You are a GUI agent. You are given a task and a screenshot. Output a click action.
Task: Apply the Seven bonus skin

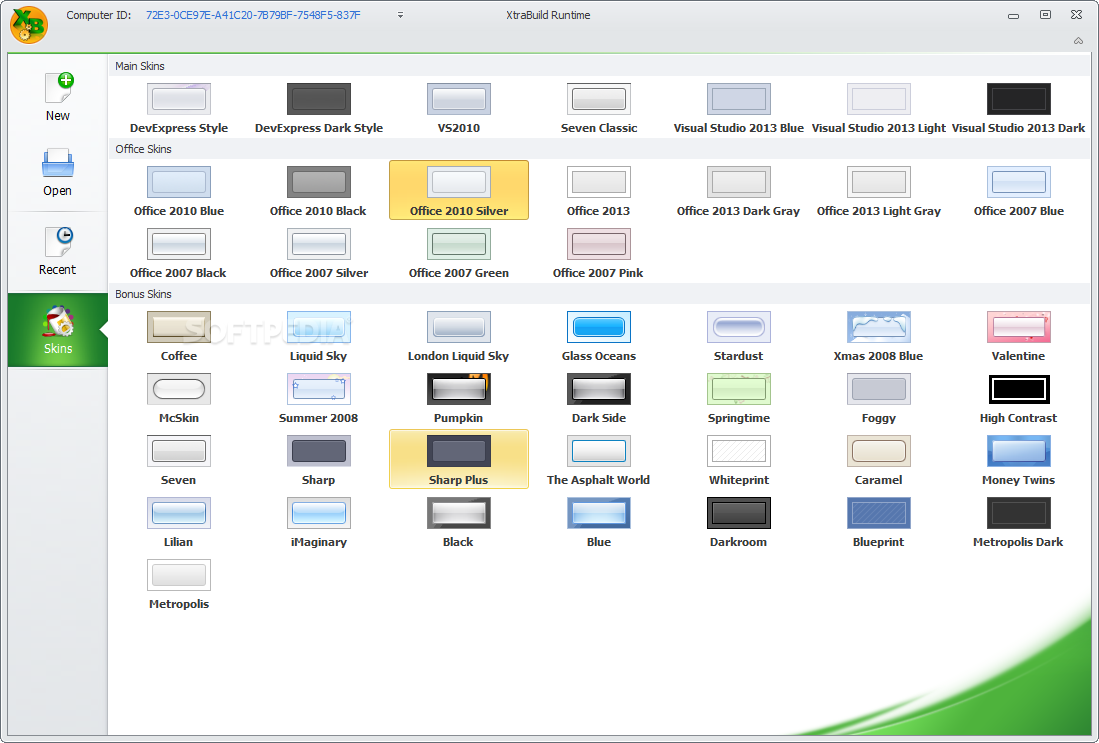tap(179, 460)
